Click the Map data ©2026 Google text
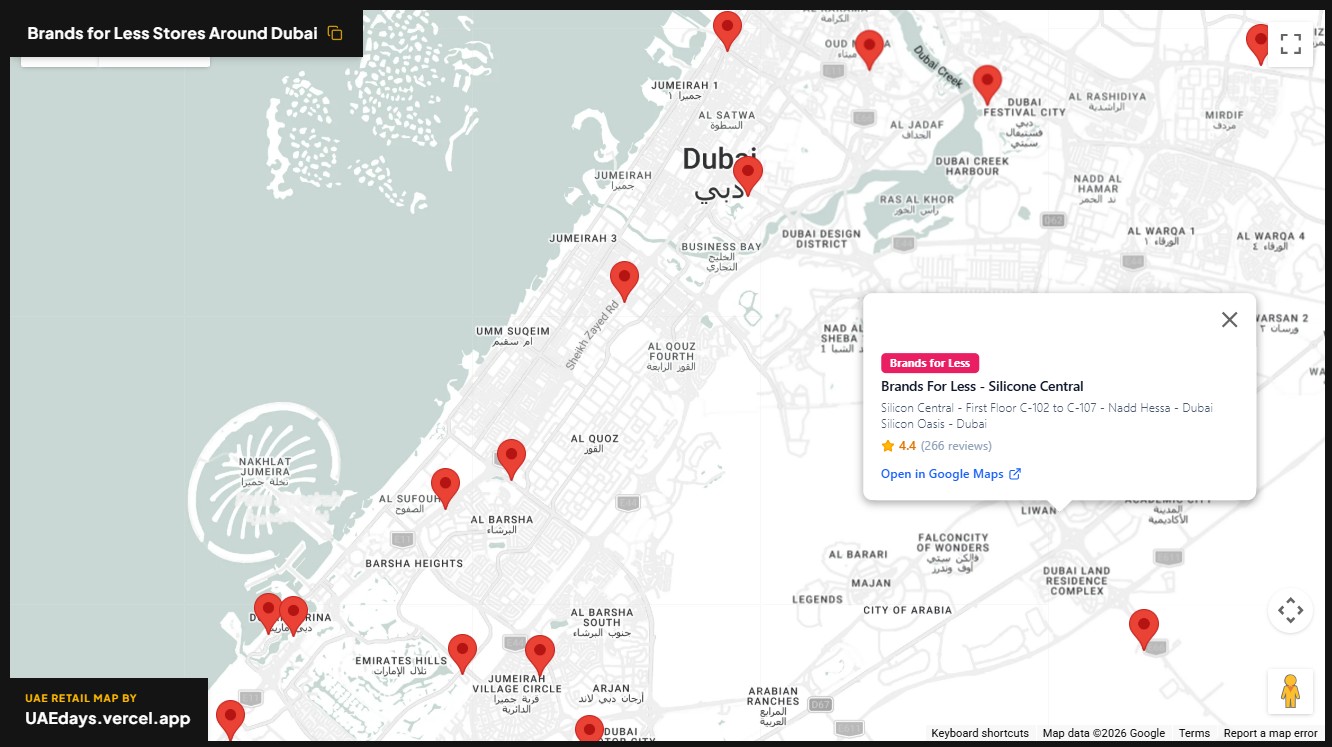 coord(1104,733)
